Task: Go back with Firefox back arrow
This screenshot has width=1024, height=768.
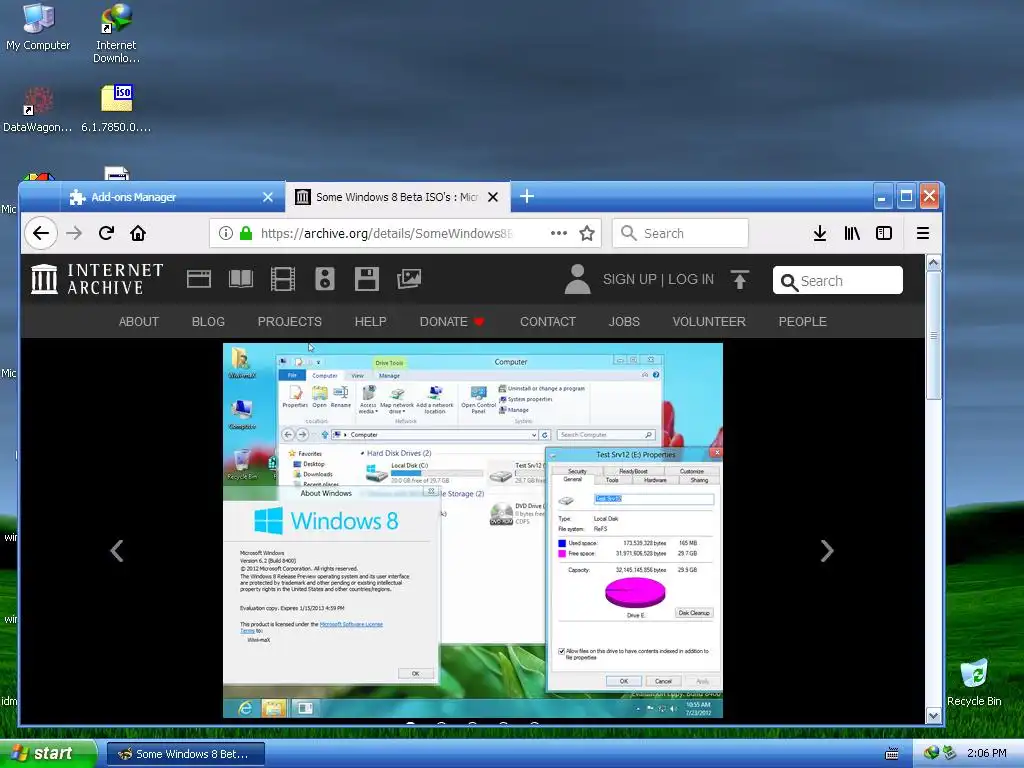Action: [40, 233]
